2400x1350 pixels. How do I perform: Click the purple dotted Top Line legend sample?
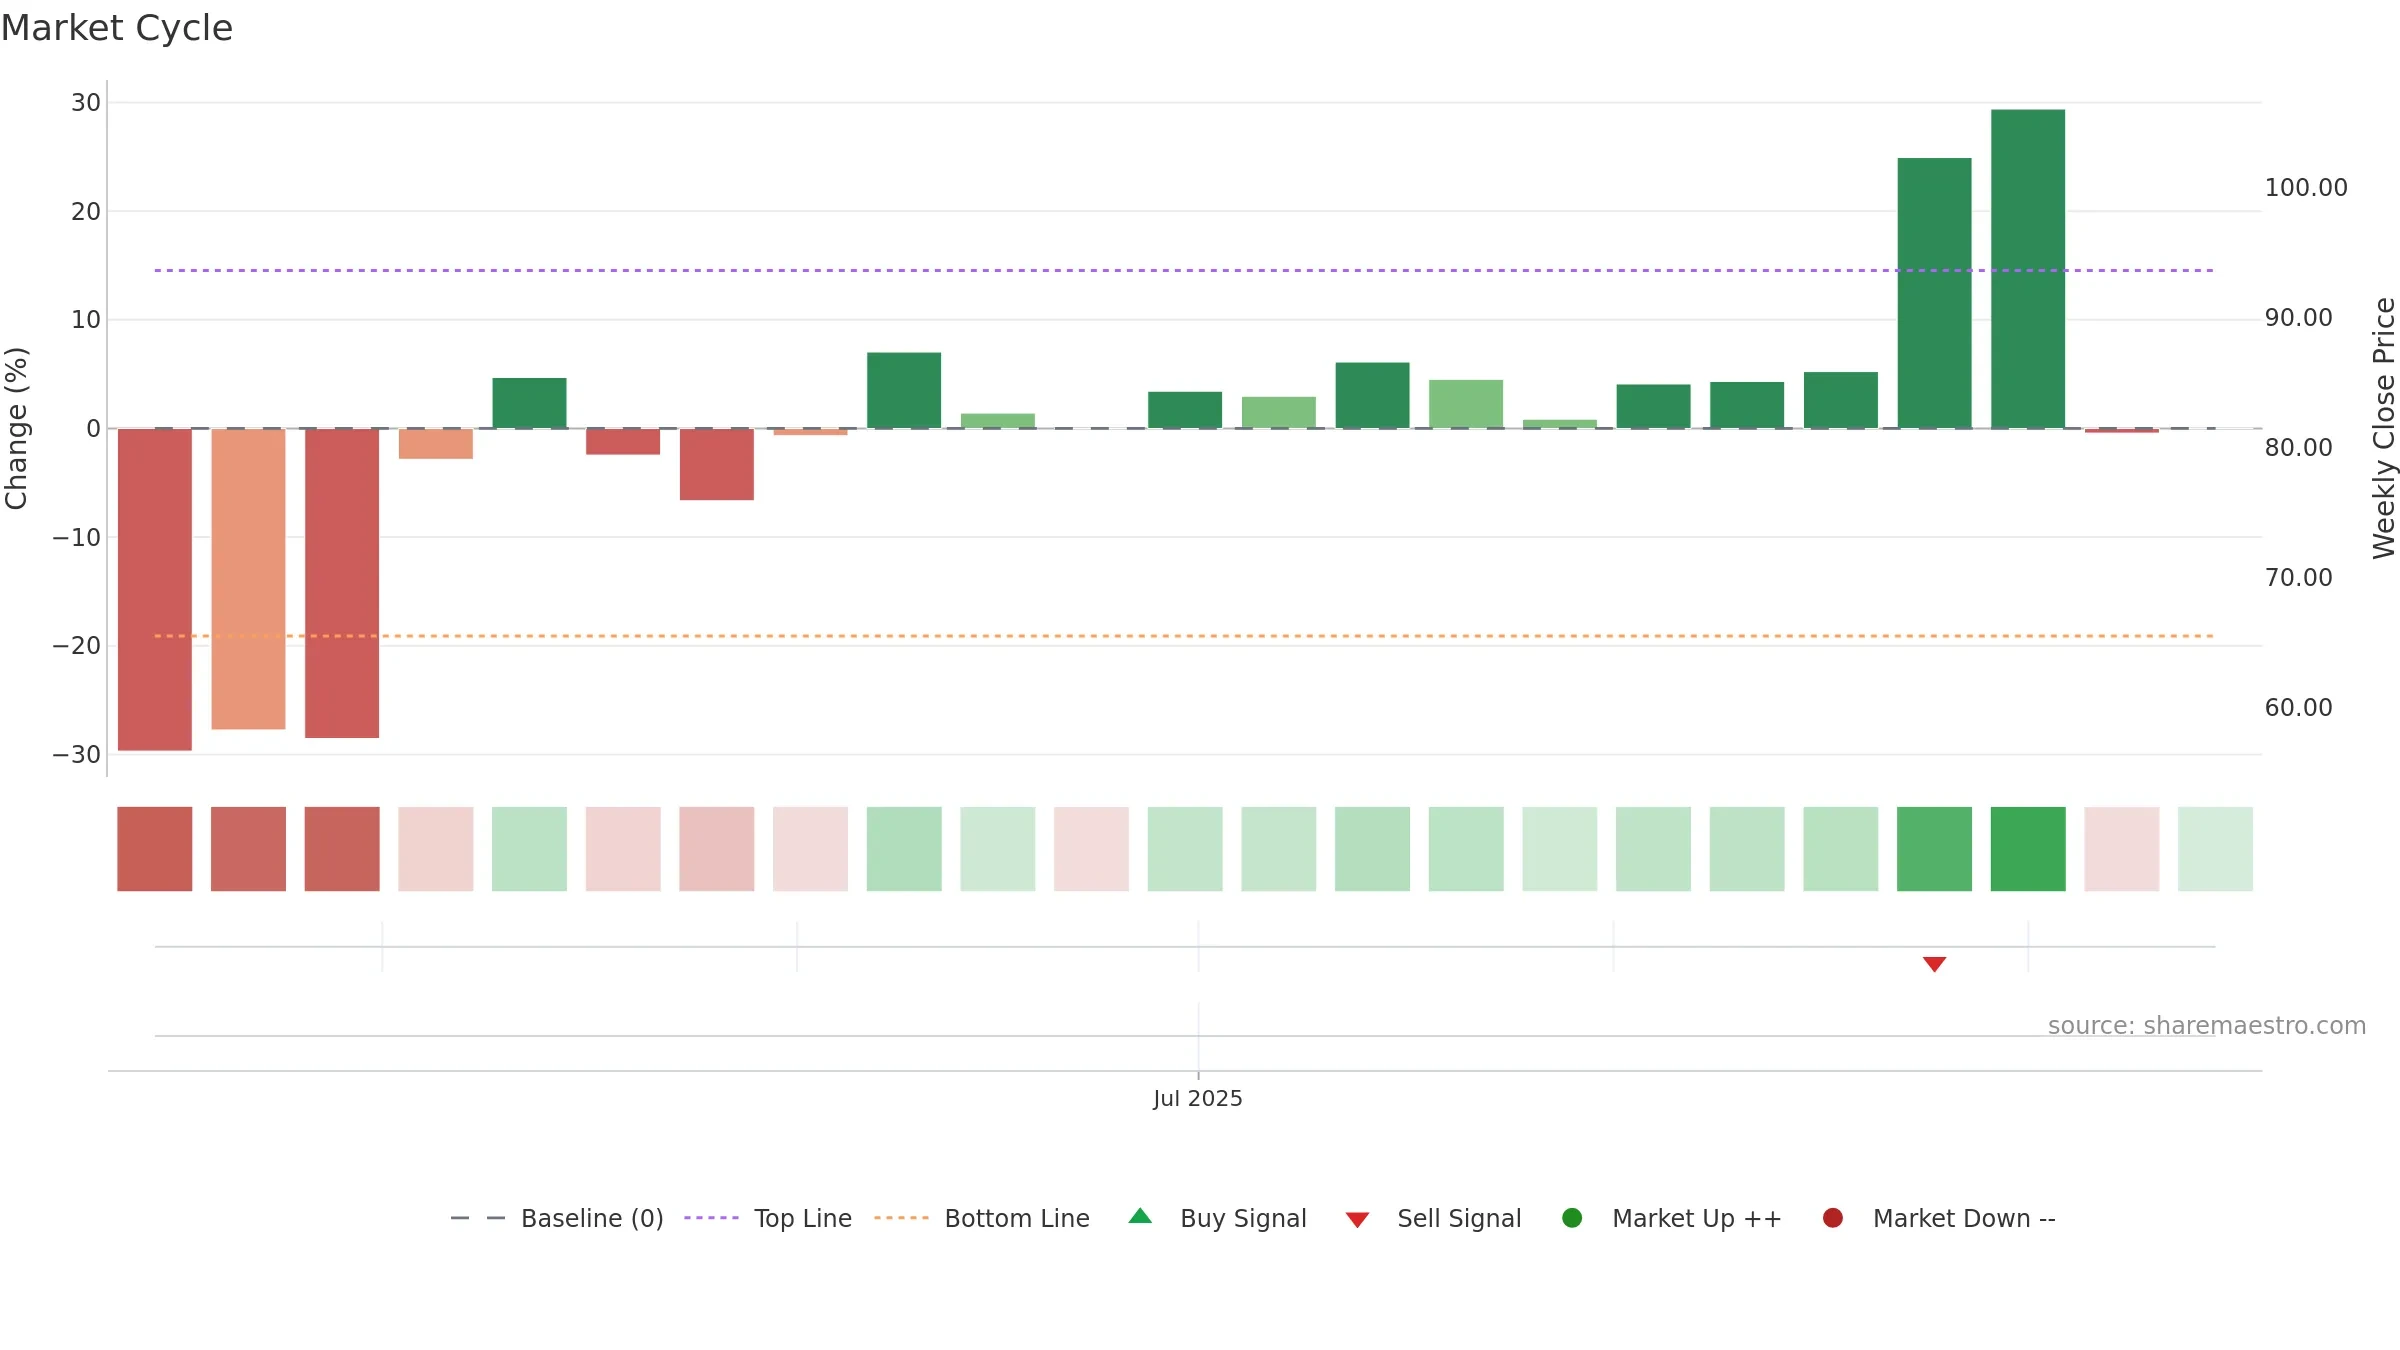click(x=711, y=1218)
